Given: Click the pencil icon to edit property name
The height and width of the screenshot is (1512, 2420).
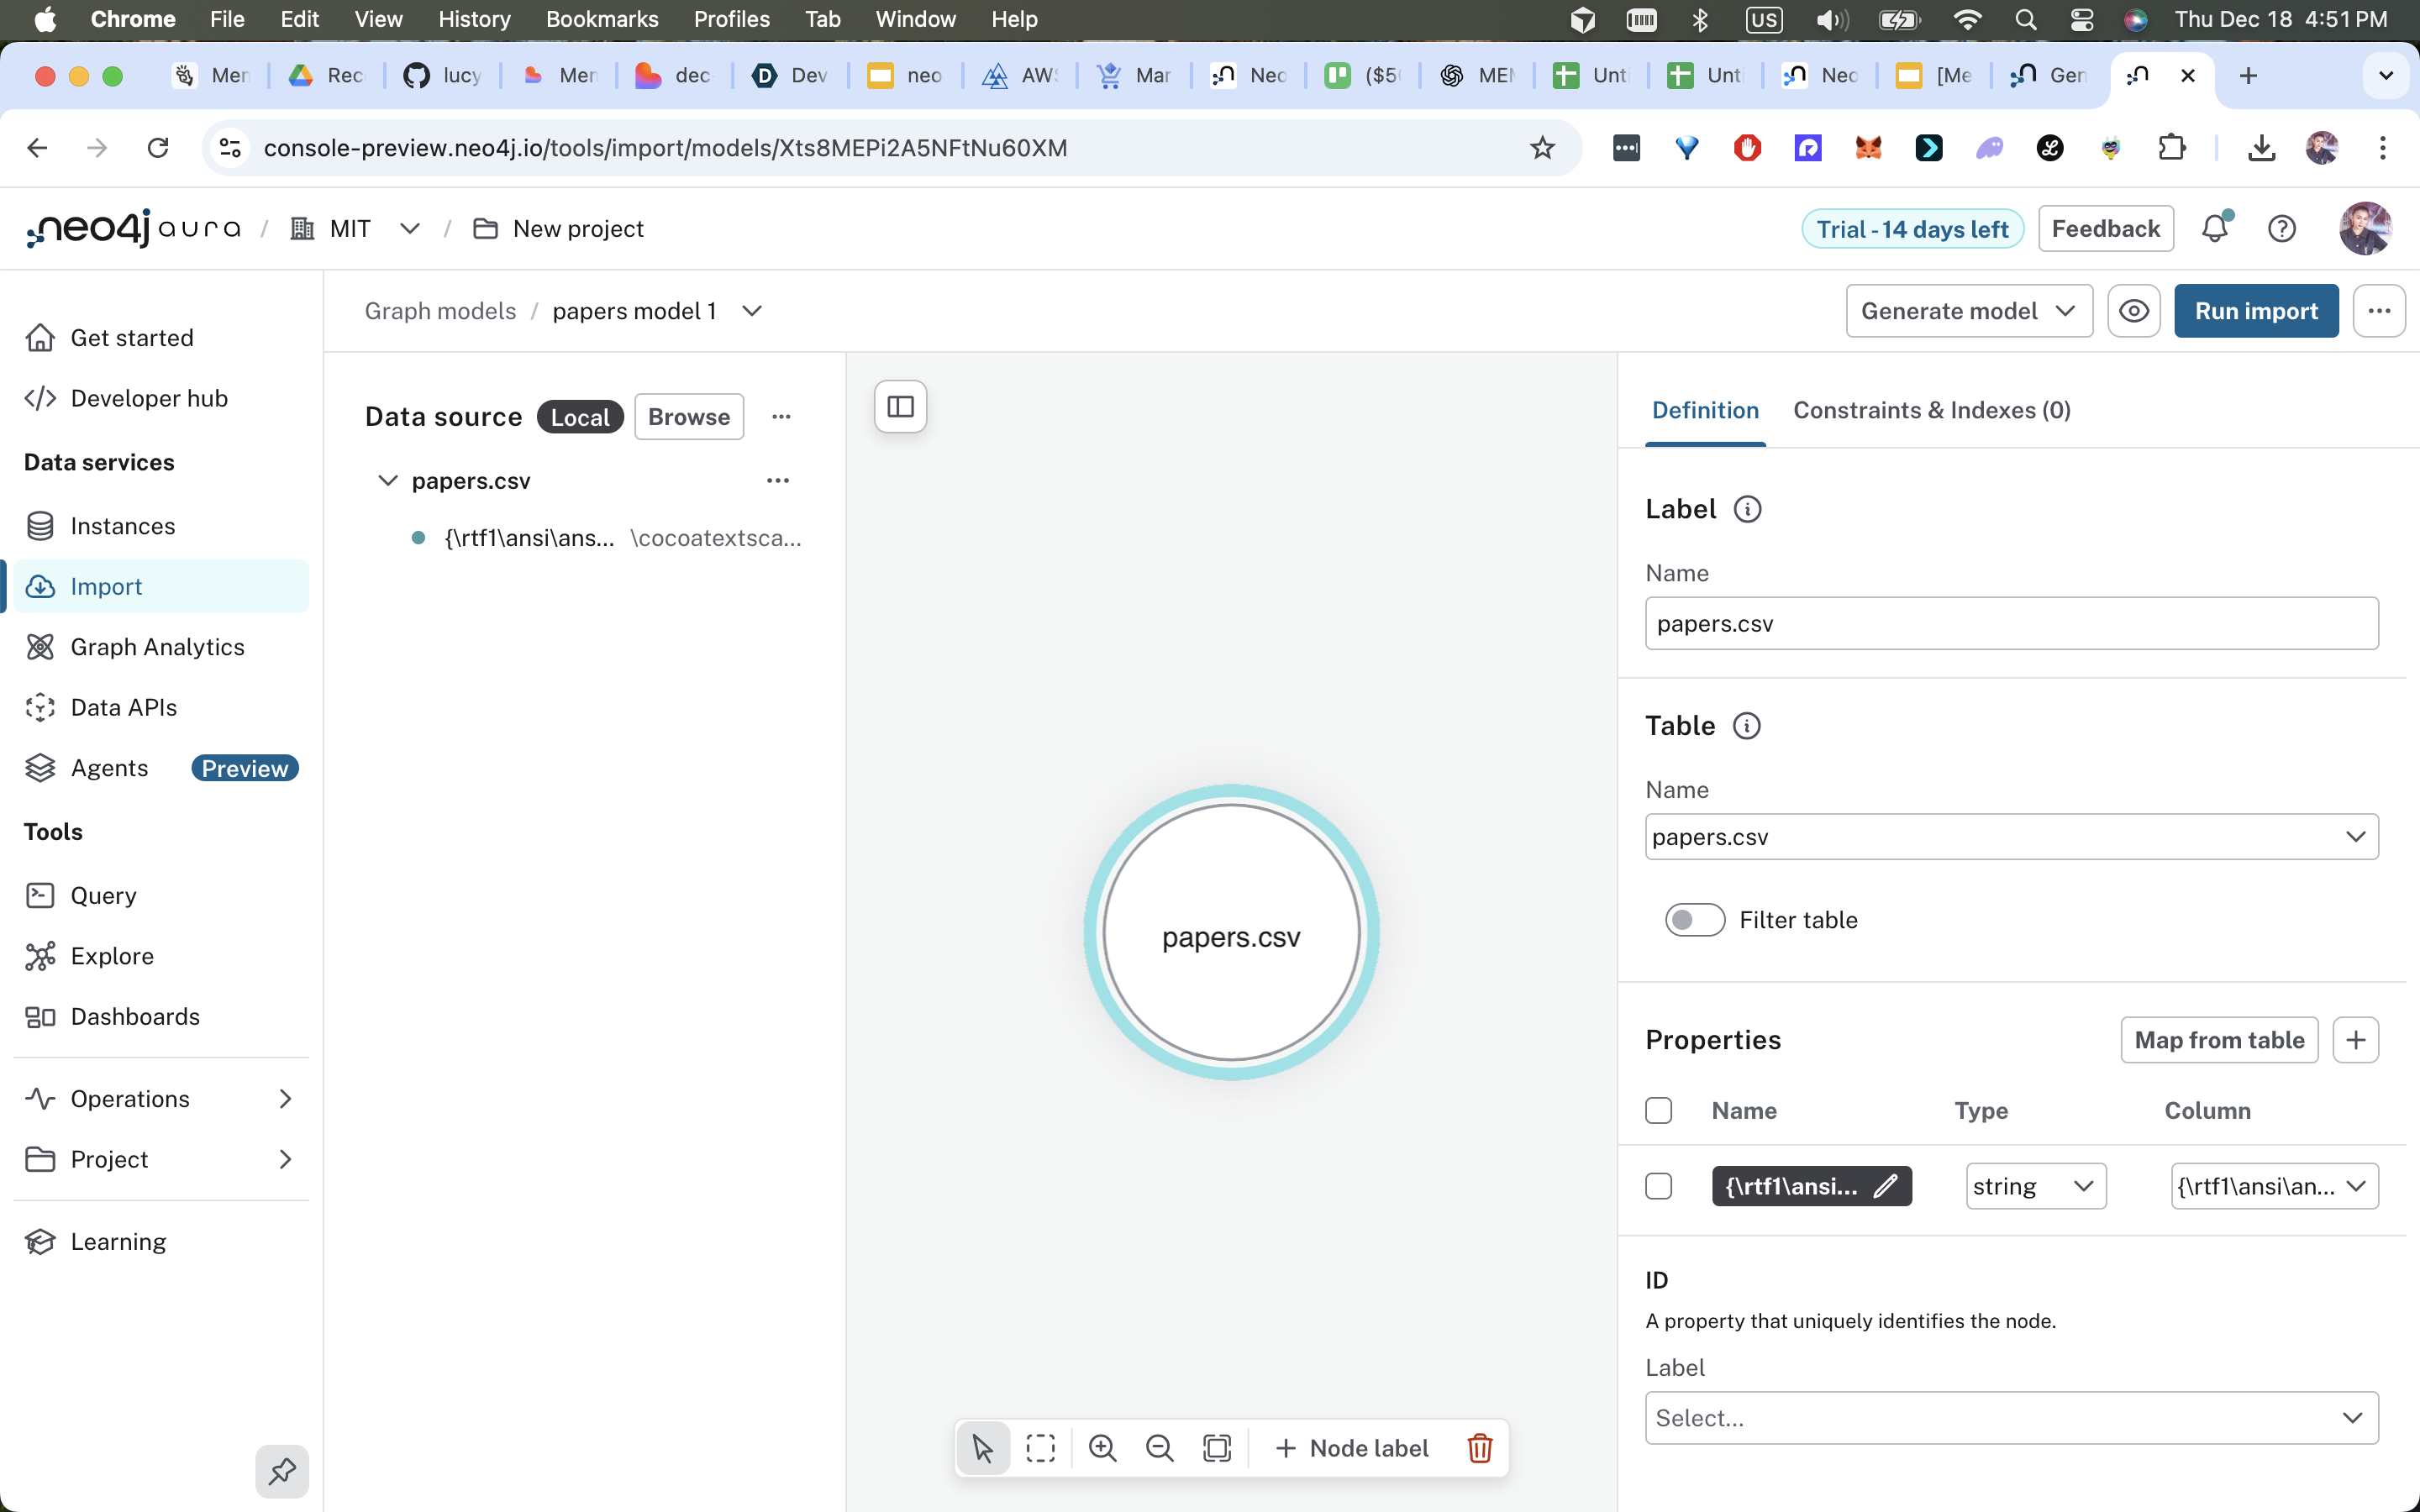Looking at the screenshot, I should [1885, 1186].
